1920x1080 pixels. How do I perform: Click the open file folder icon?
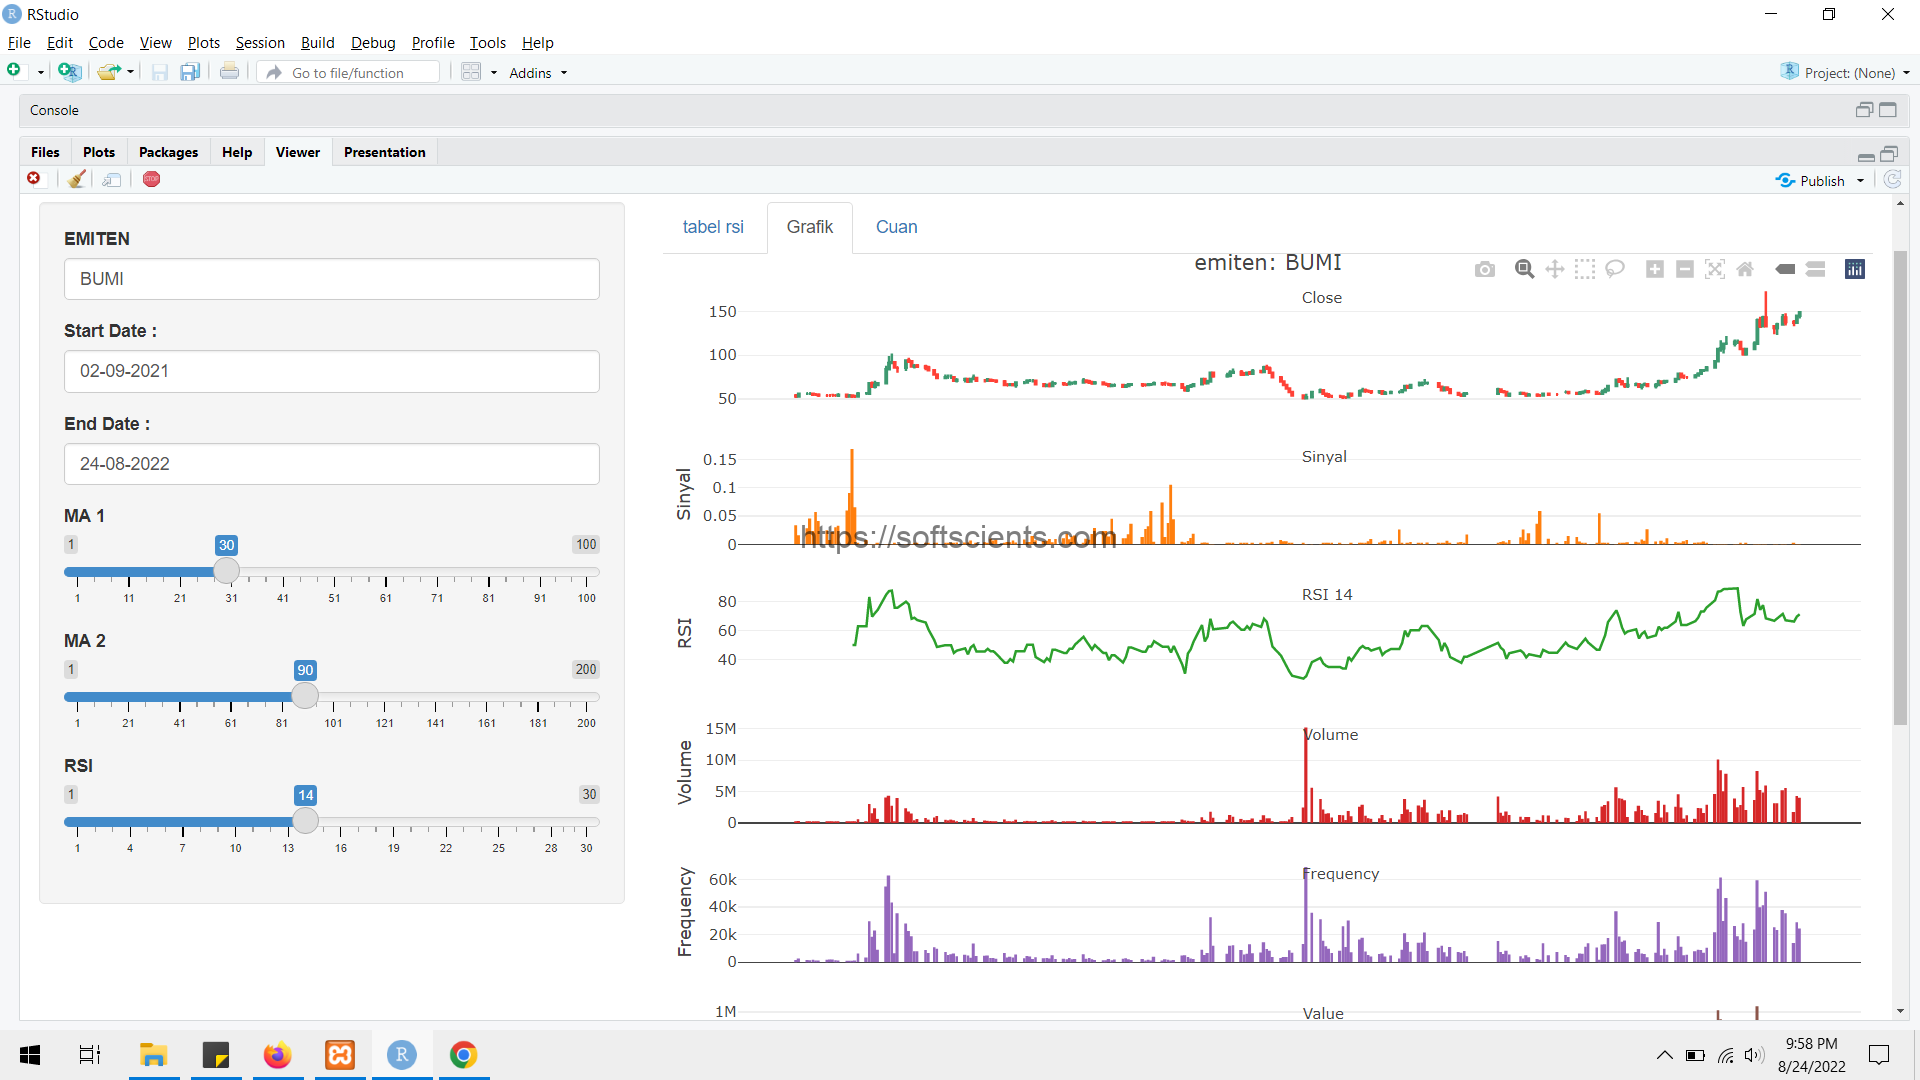[109, 71]
